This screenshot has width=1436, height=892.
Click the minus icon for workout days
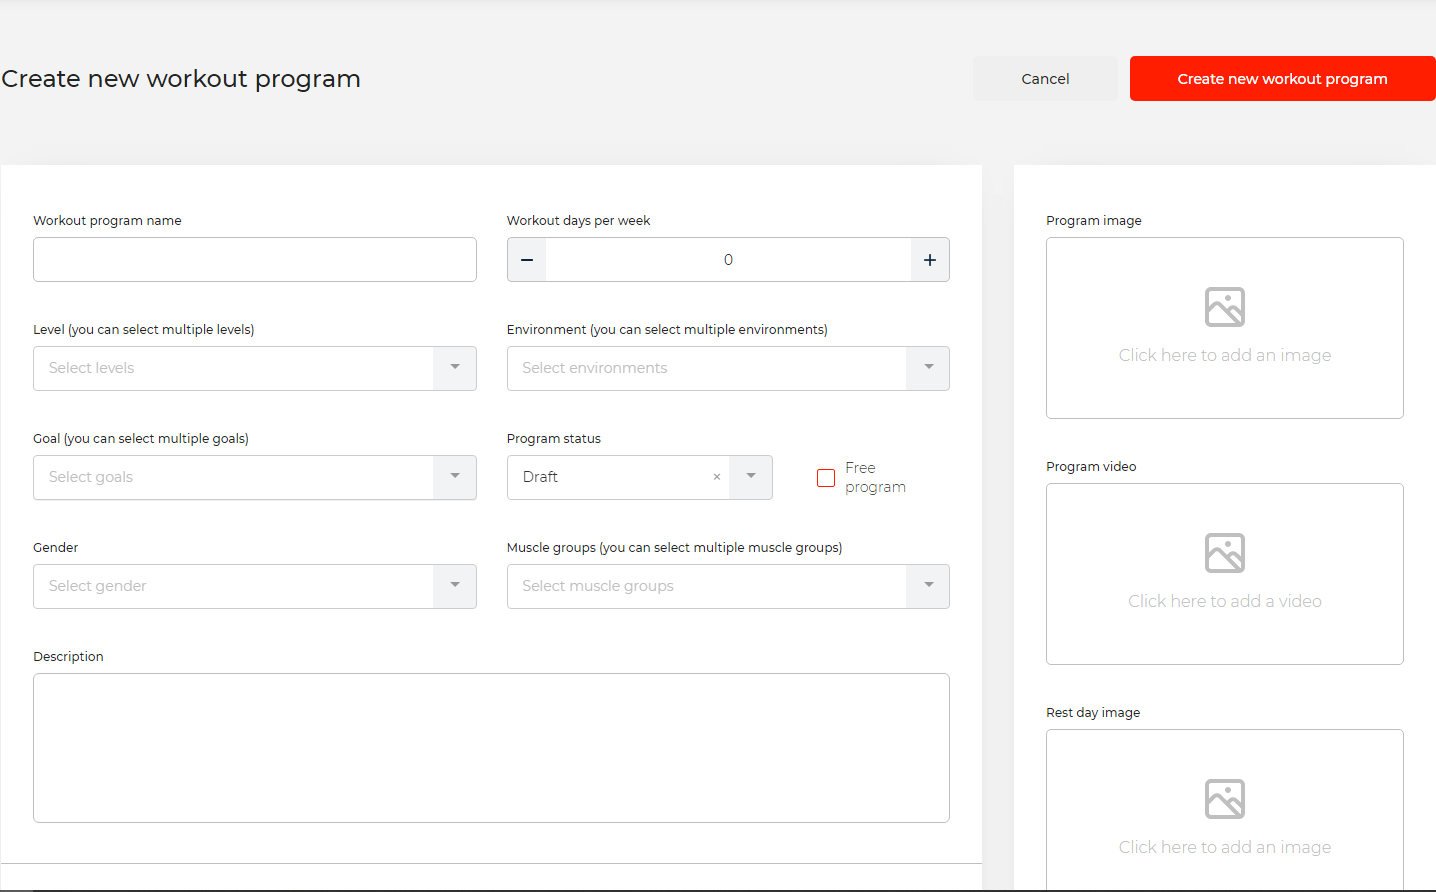tap(527, 260)
